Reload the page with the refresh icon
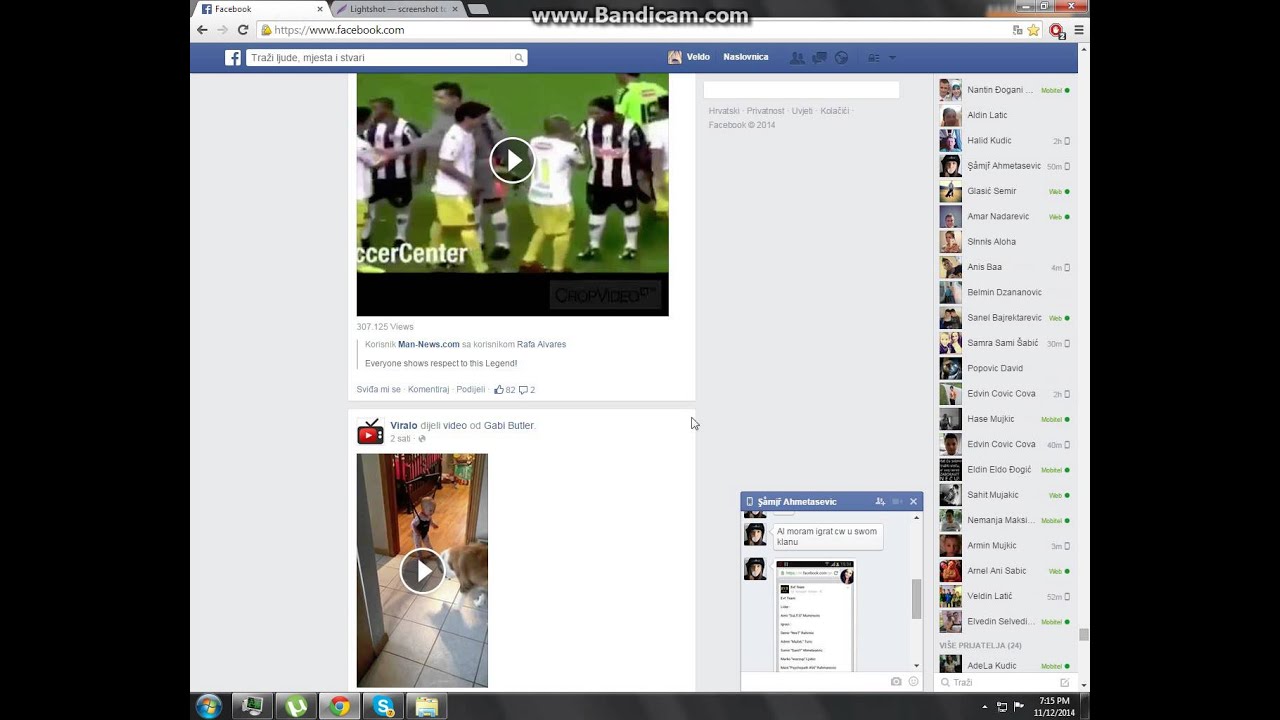The height and width of the screenshot is (720, 1280). tap(242, 30)
